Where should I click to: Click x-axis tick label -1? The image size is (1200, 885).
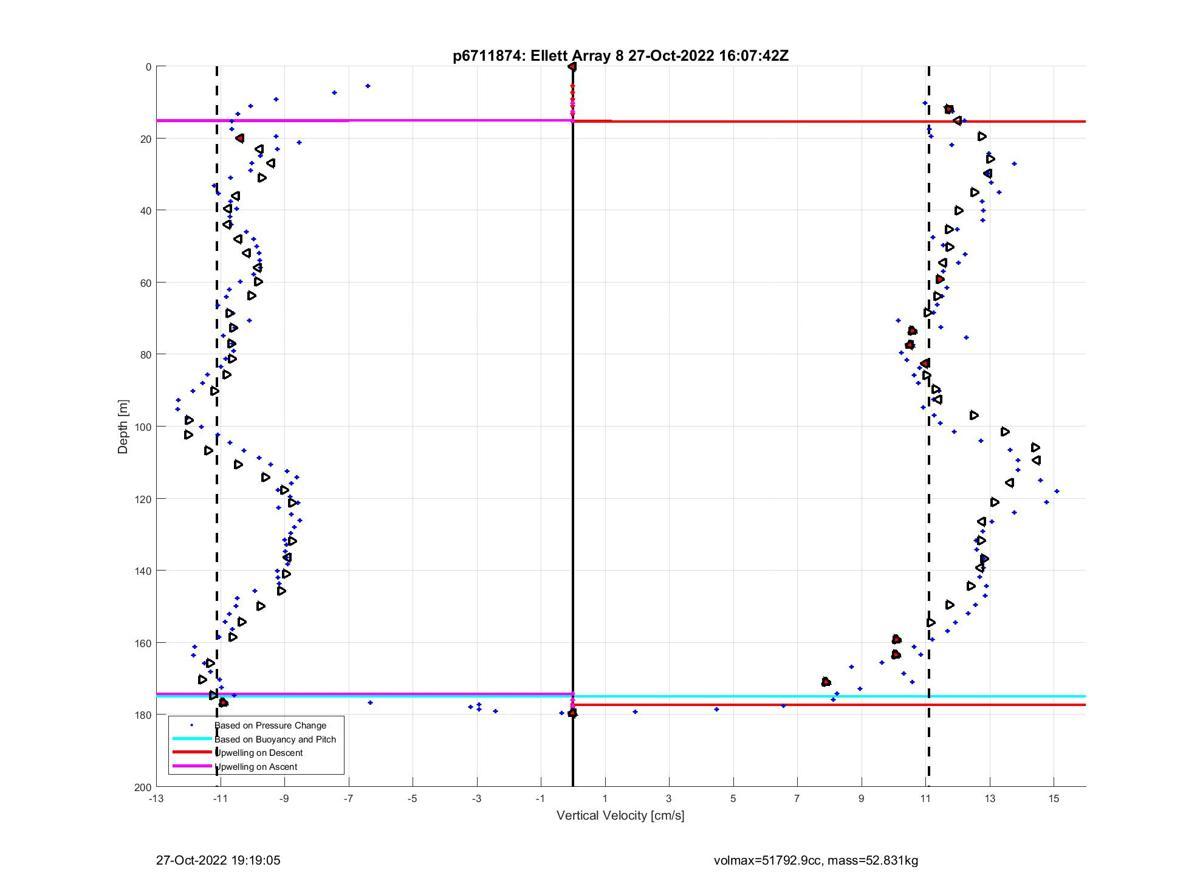[x=541, y=798]
